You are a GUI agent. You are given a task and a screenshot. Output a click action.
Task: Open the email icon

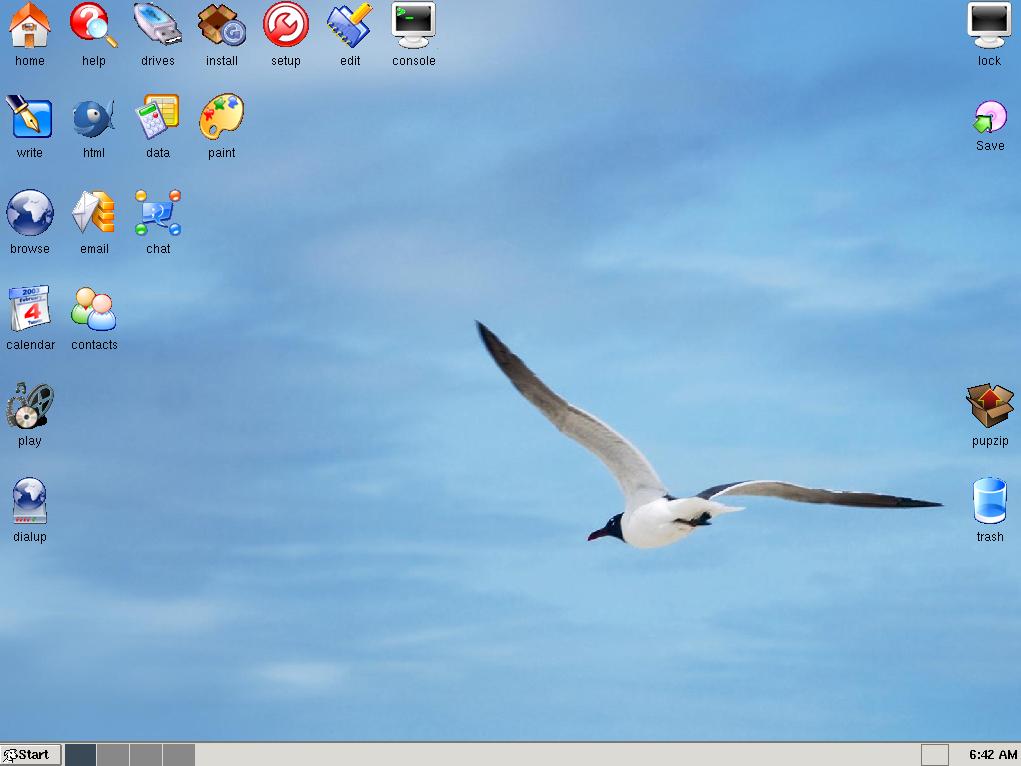pos(94,213)
